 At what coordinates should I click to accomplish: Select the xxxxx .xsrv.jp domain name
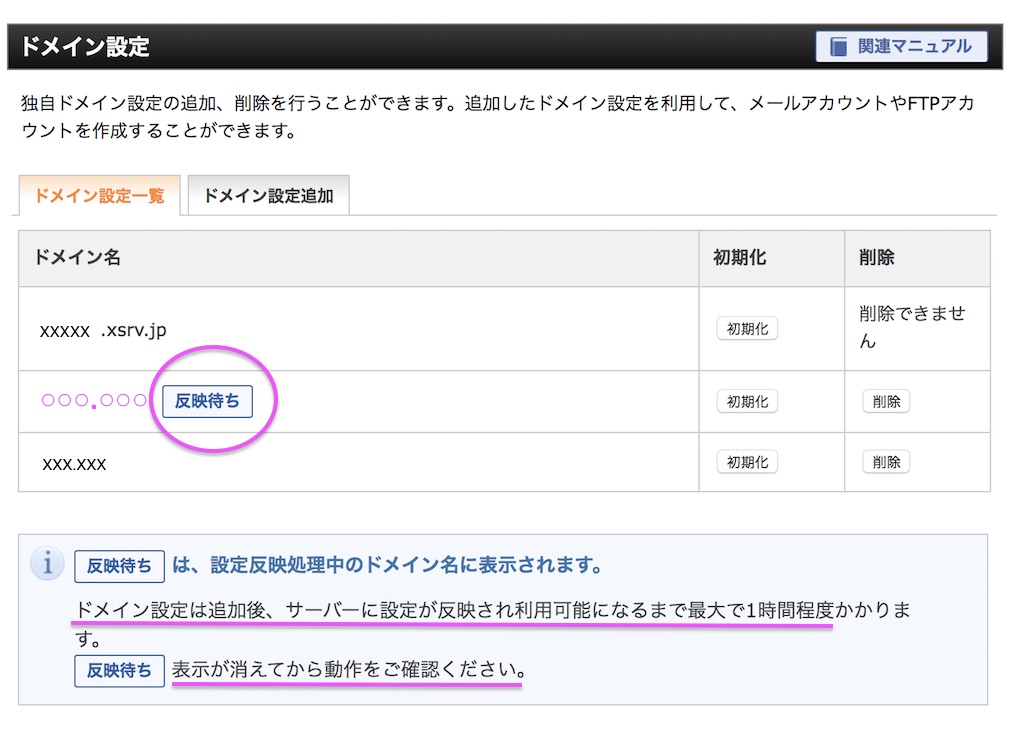[x=103, y=330]
